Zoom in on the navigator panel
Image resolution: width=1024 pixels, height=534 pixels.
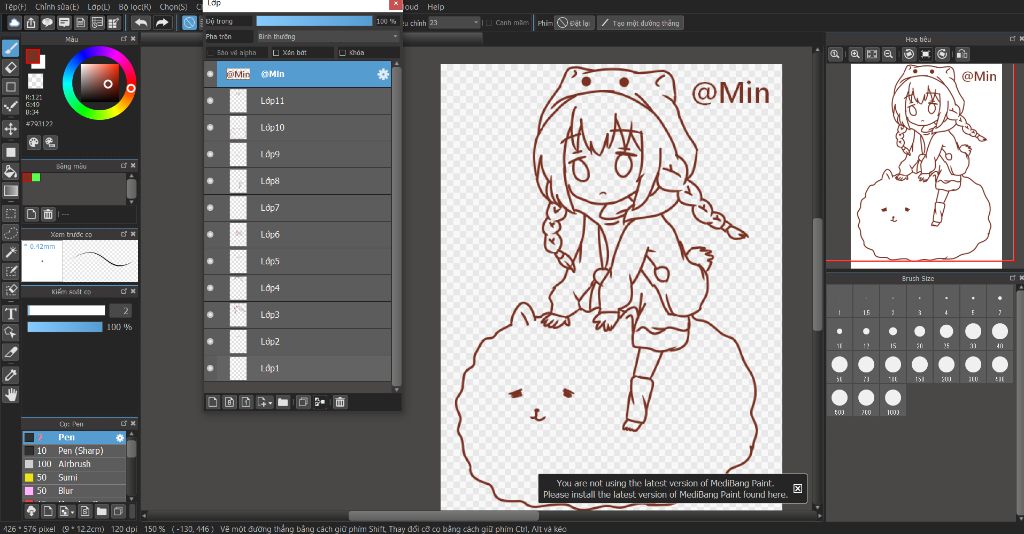(855, 54)
